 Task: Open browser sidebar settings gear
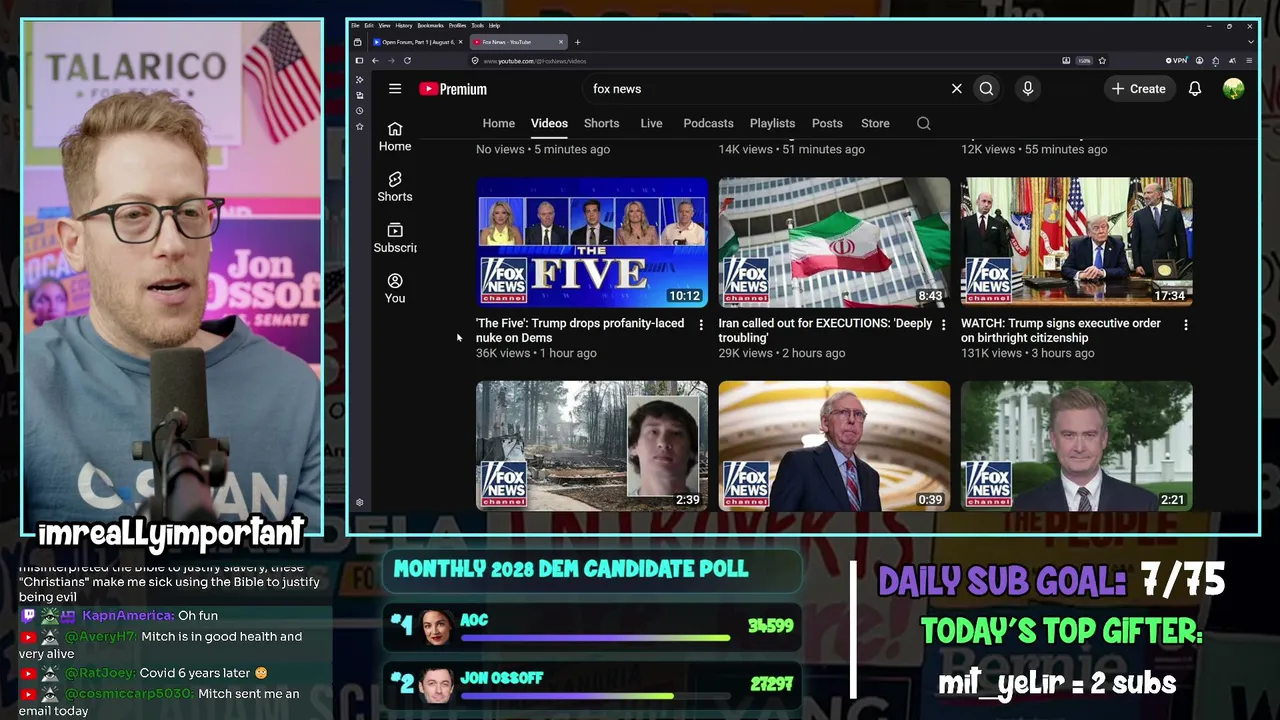[x=360, y=503]
